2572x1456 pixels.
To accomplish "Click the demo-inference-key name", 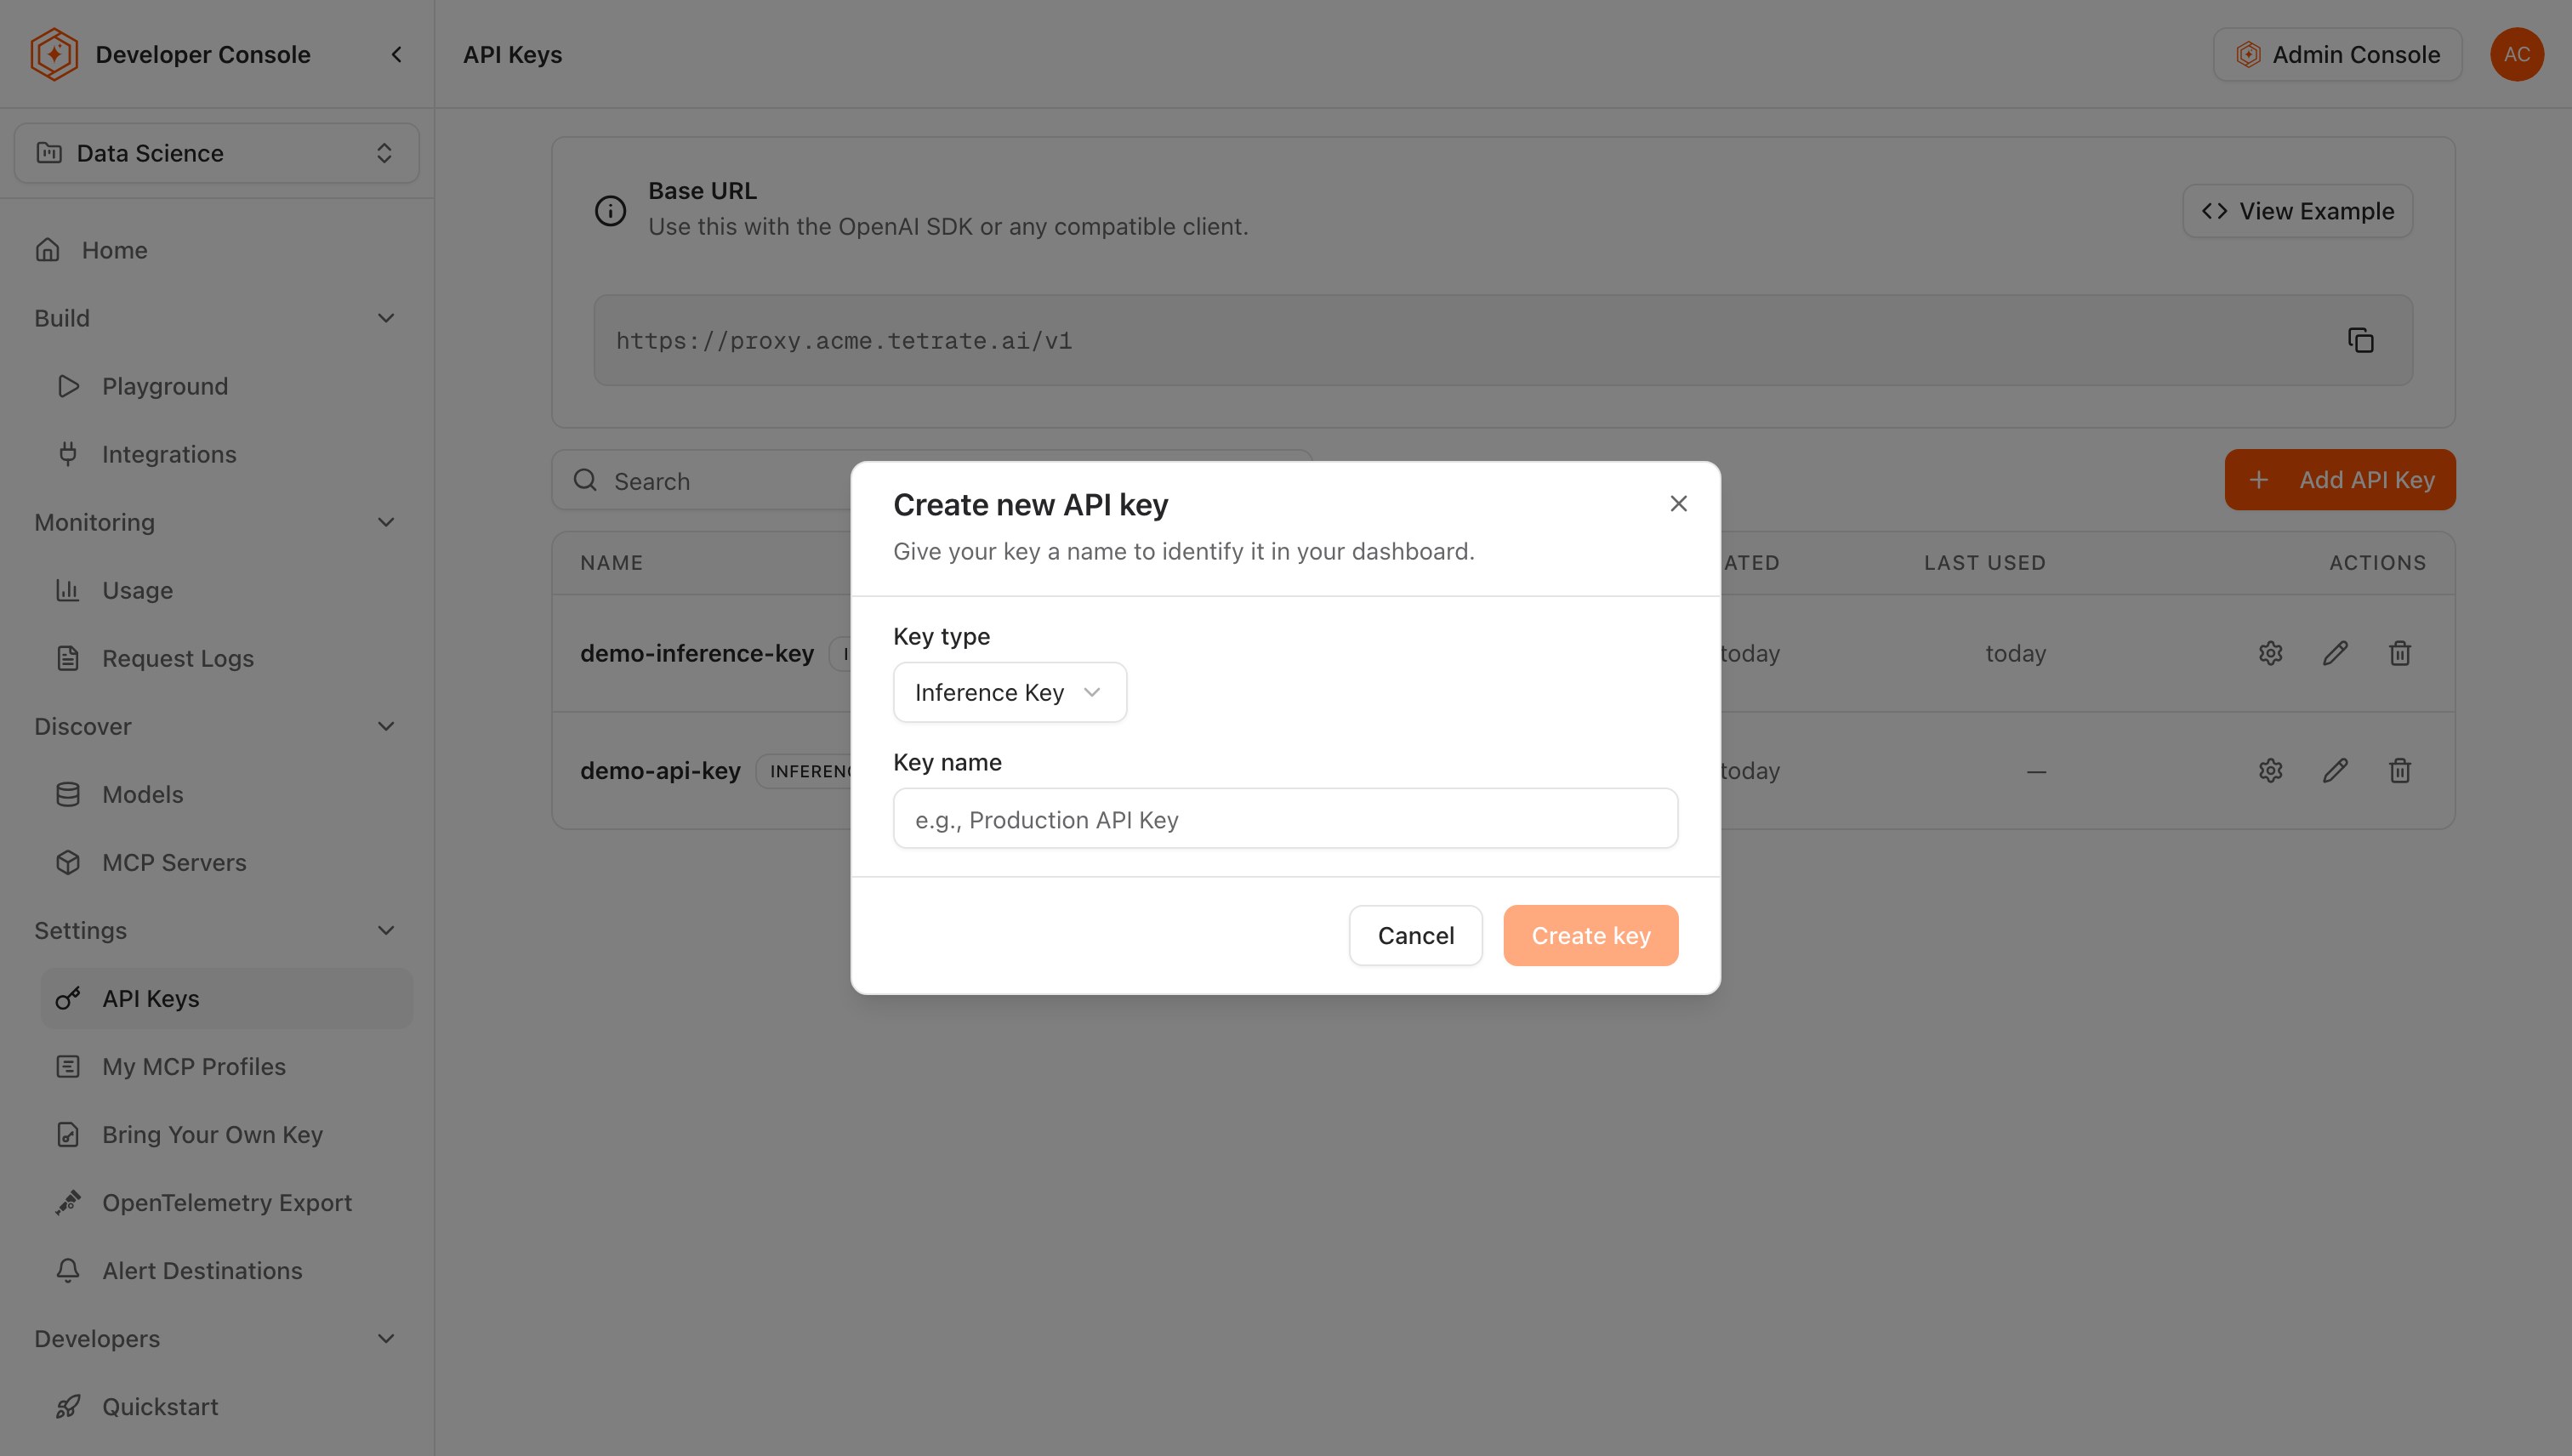I will [x=697, y=653].
